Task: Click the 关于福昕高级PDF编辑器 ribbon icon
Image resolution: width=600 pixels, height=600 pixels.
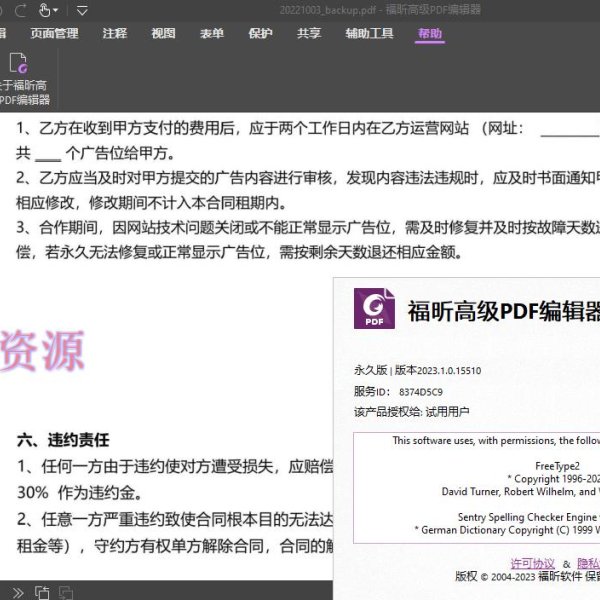Action: [x=19, y=80]
